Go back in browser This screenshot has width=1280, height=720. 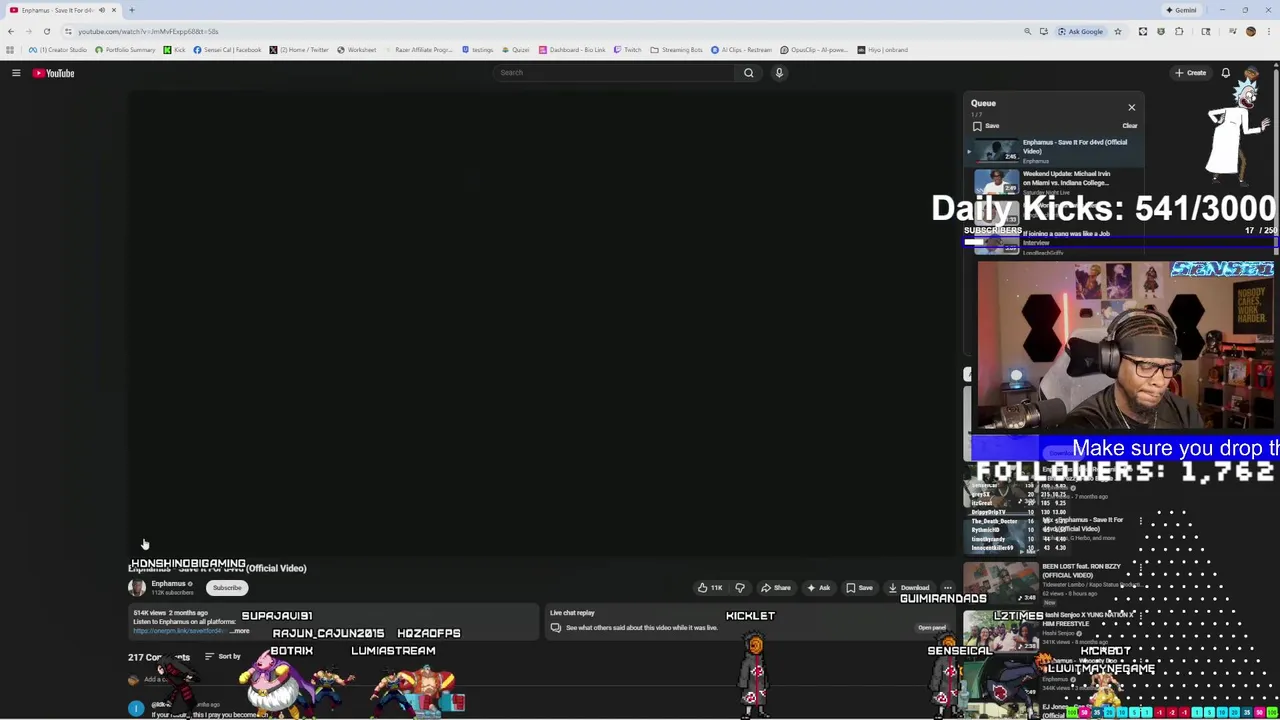click(11, 32)
